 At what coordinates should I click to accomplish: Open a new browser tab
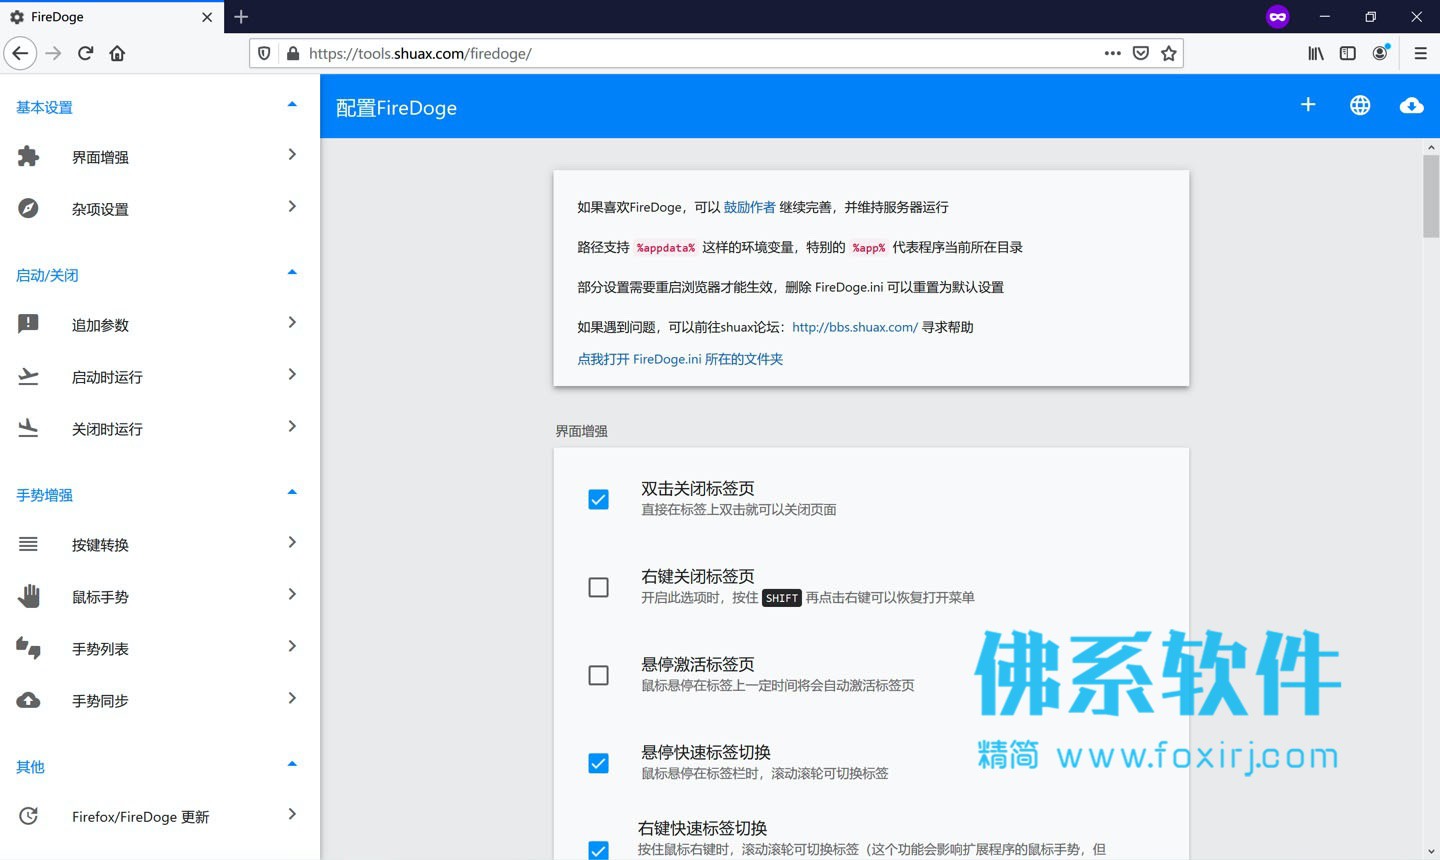tap(241, 16)
